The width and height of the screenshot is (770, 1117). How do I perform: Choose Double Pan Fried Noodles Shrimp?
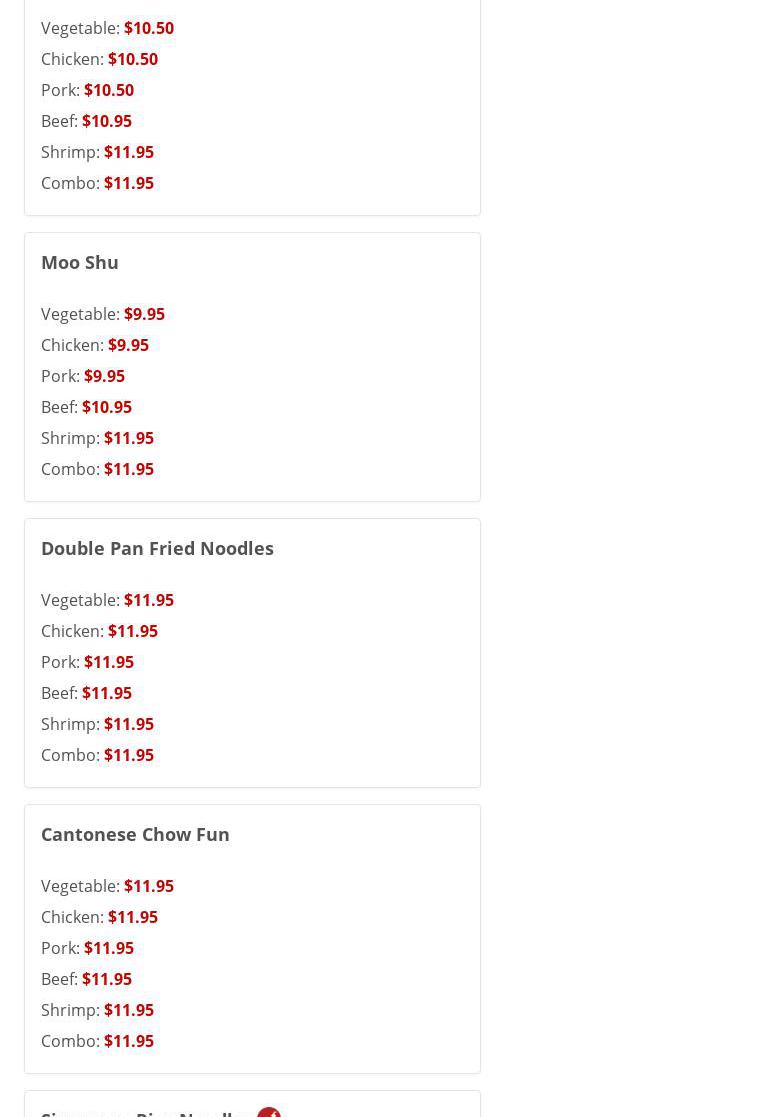pyautogui.click(x=97, y=724)
